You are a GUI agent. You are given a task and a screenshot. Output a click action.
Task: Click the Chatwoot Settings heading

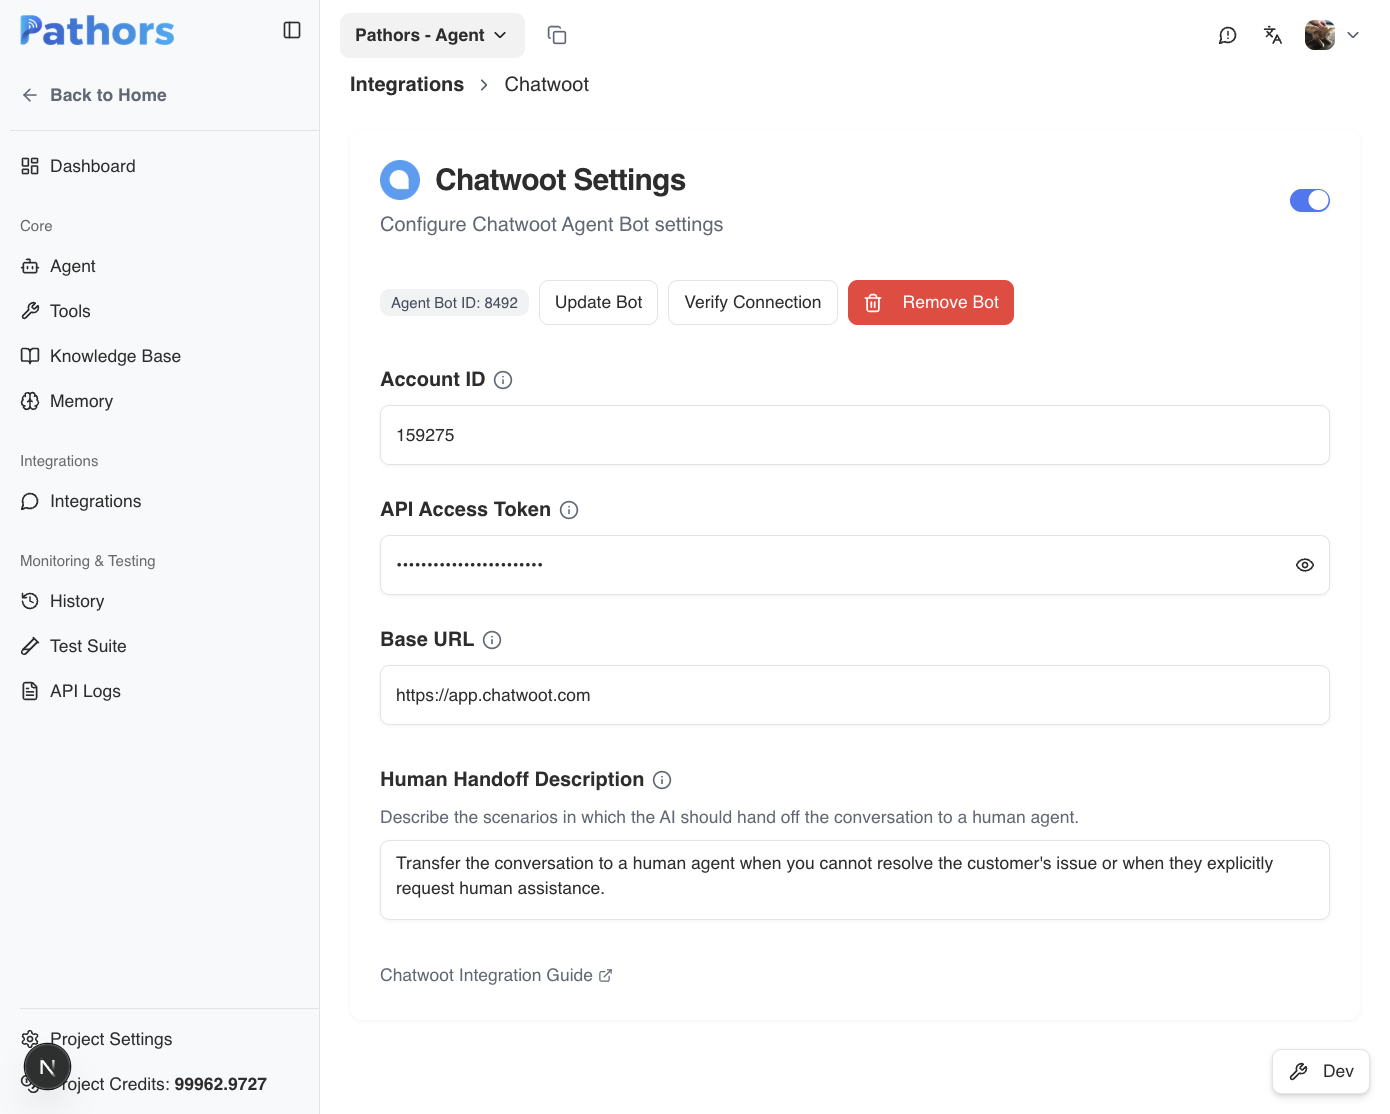[x=560, y=180]
